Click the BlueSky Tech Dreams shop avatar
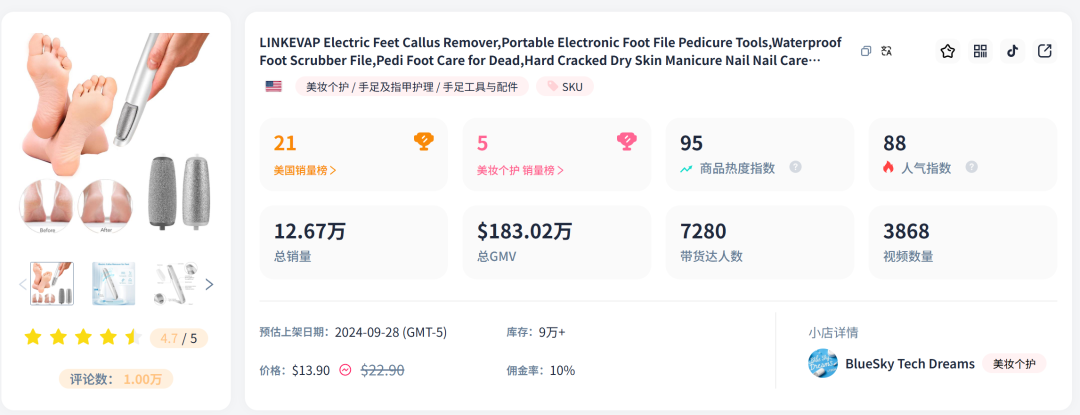 [823, 364]
